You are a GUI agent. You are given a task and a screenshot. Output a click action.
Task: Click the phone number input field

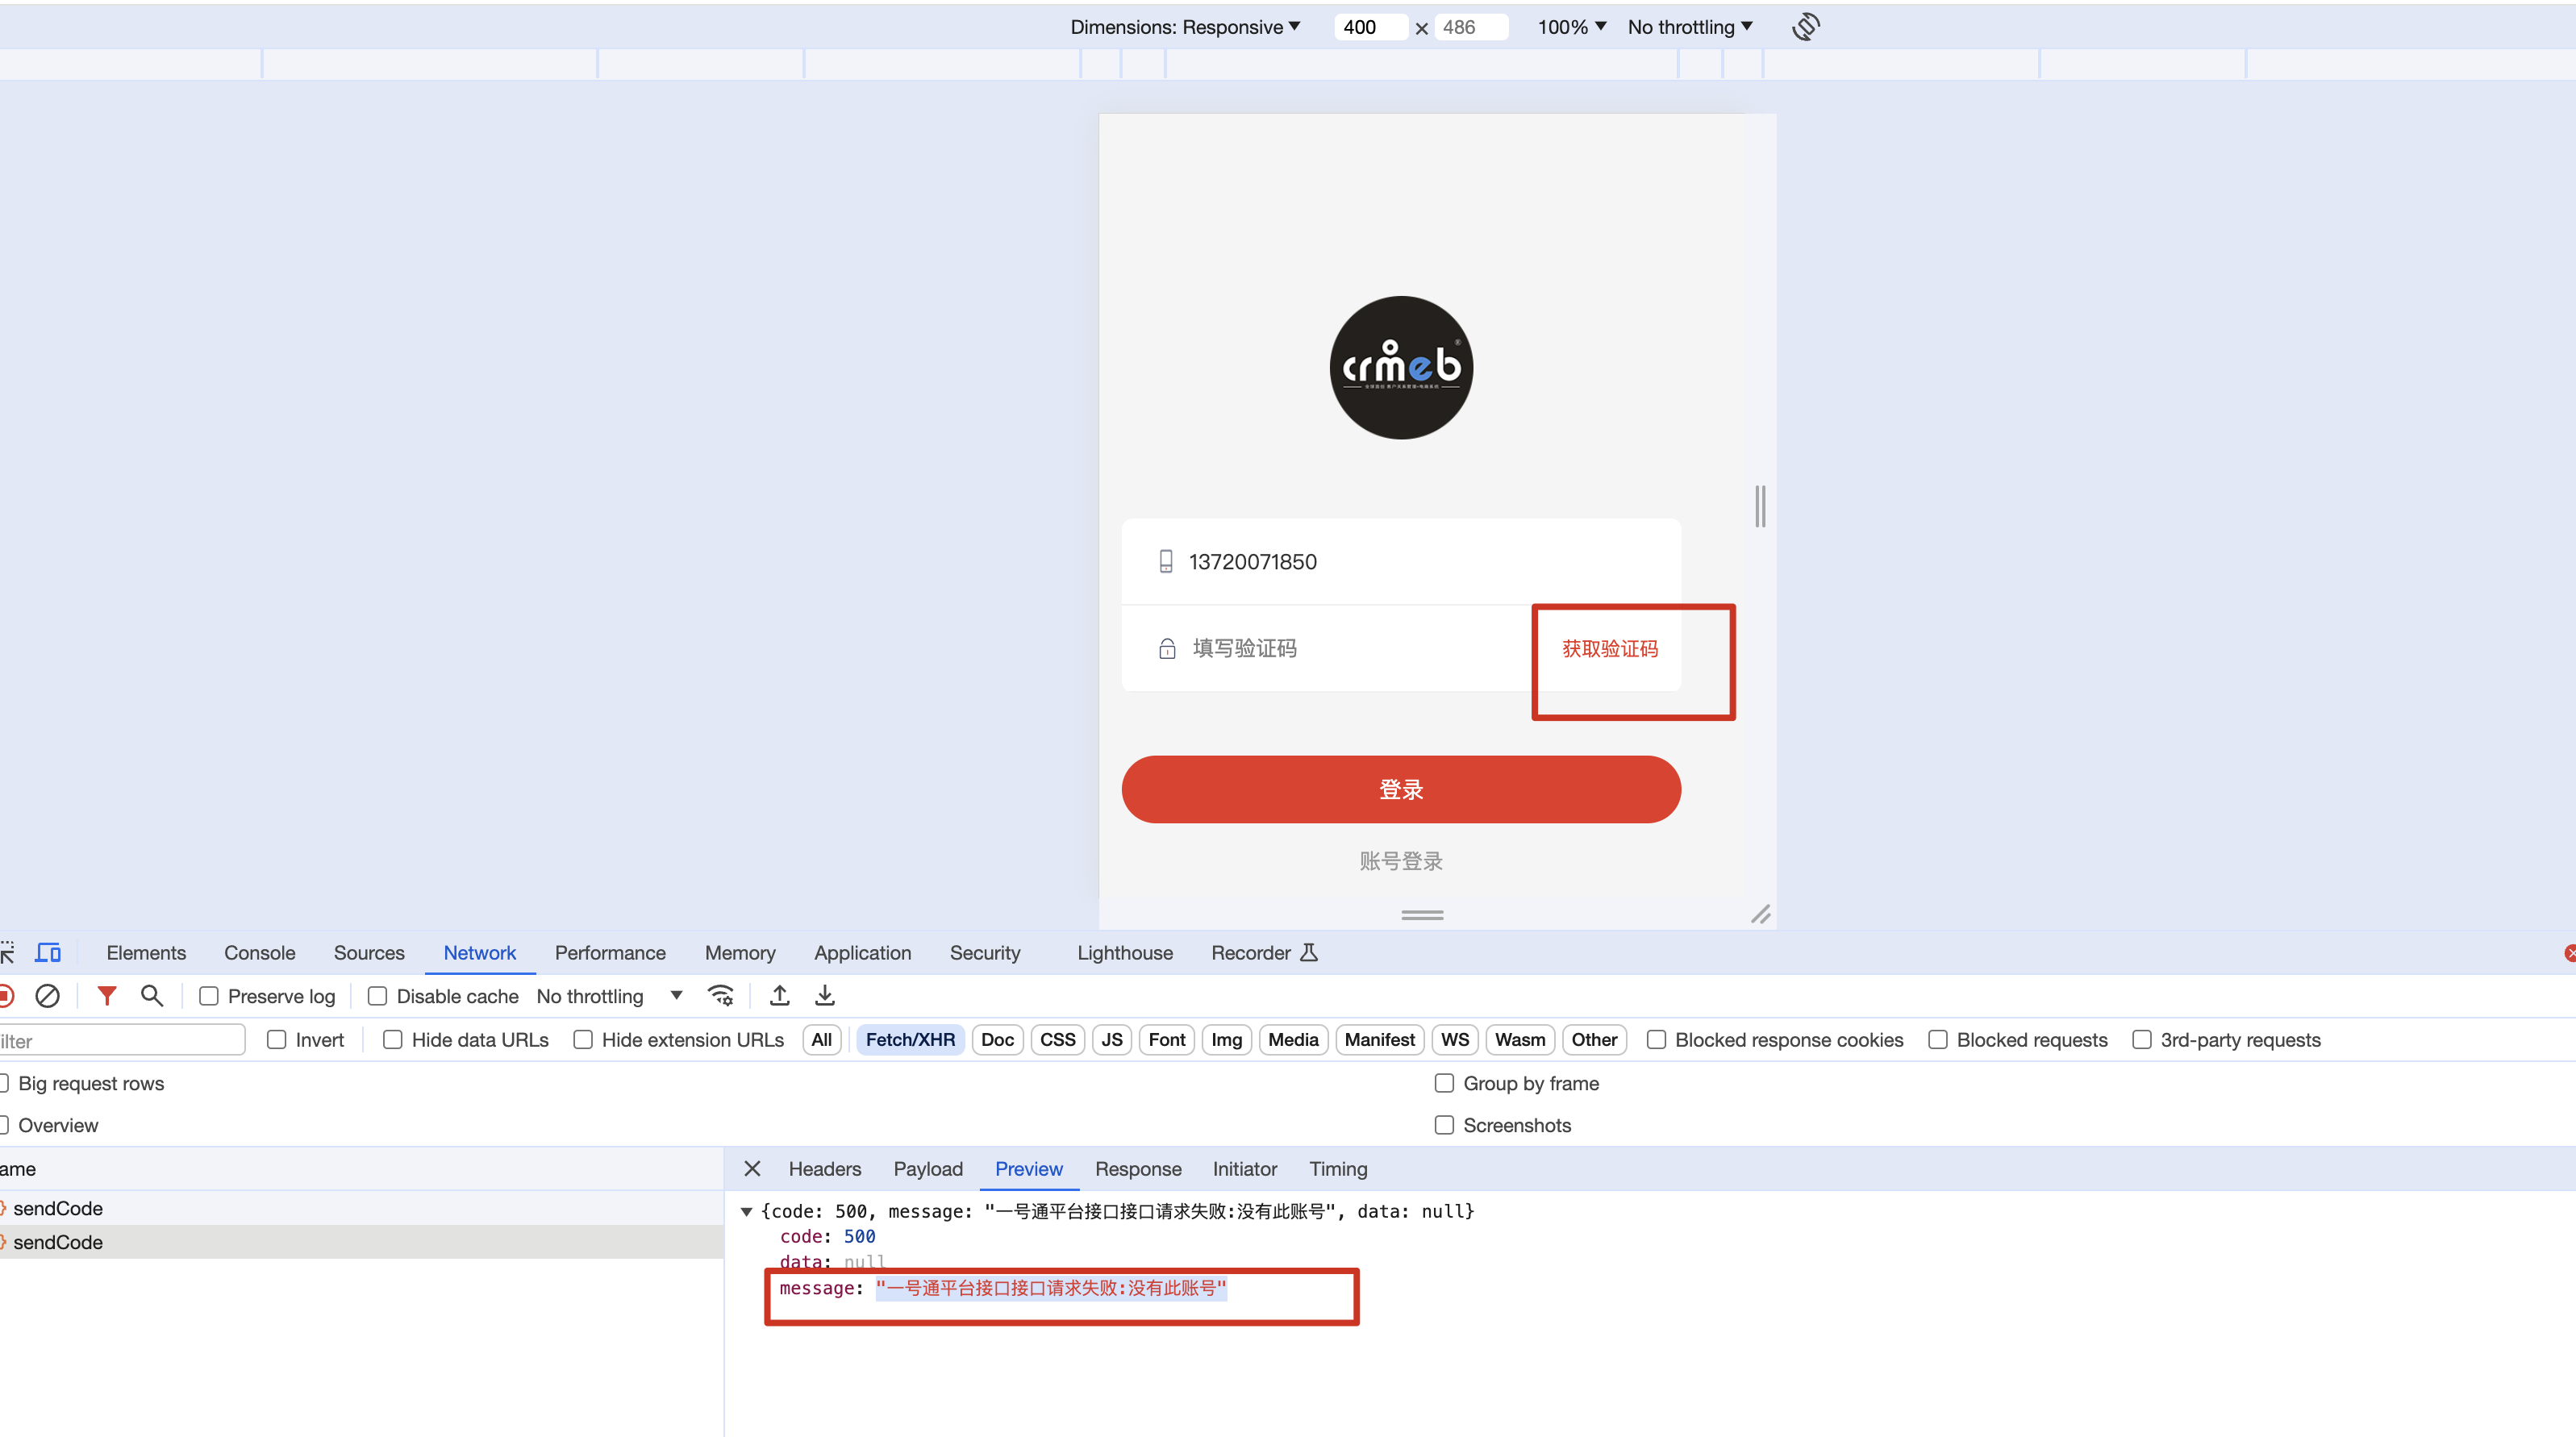pyautogui.click(x=1401, y=561)
